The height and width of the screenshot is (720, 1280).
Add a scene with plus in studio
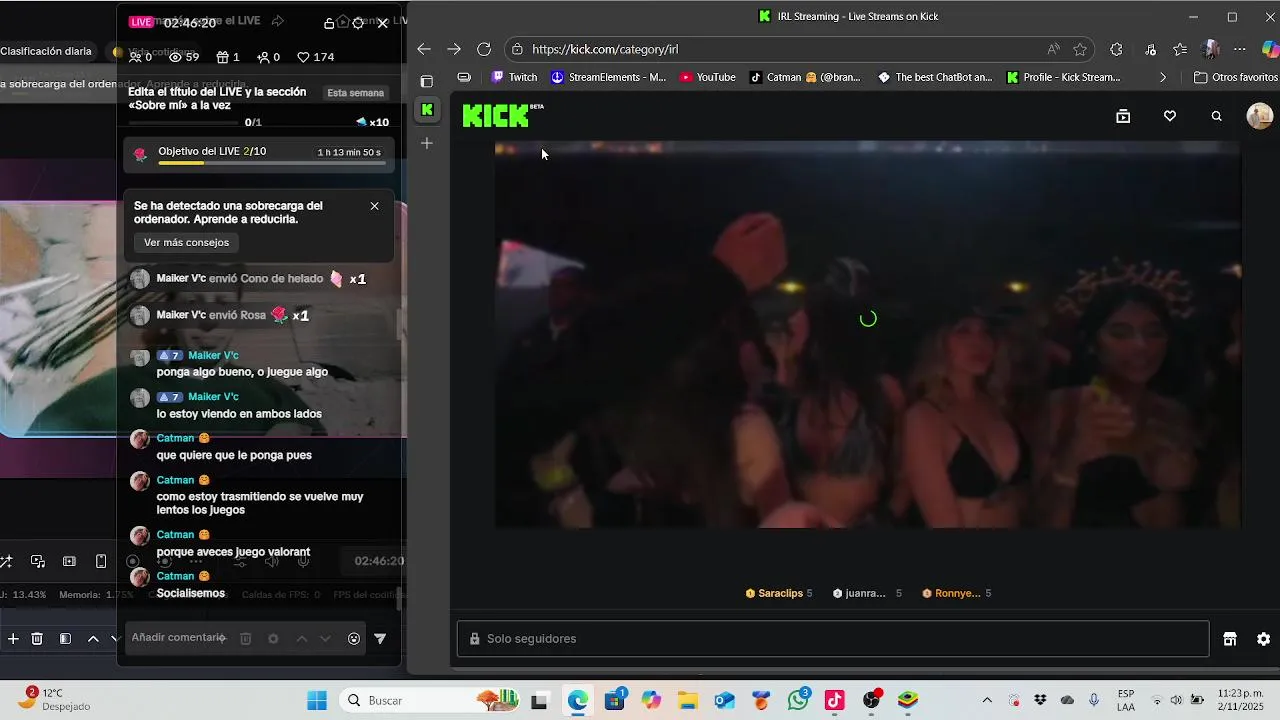click(x=13, y=639)
